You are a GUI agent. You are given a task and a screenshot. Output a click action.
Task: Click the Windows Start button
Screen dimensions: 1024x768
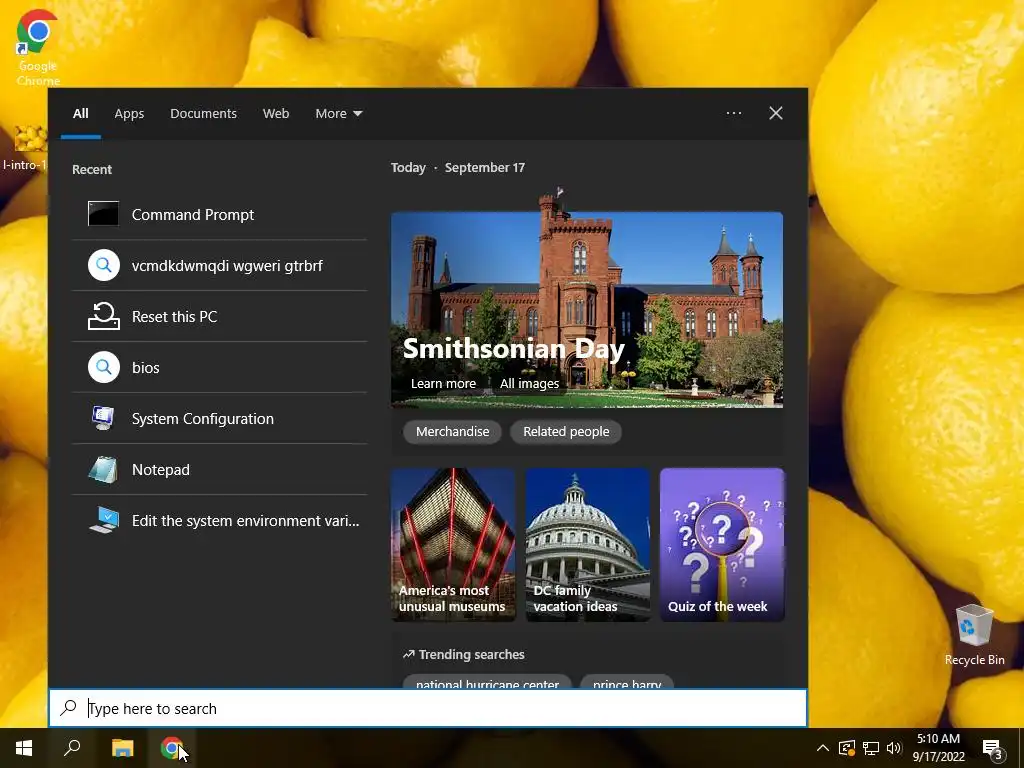(x=24, y=748)
